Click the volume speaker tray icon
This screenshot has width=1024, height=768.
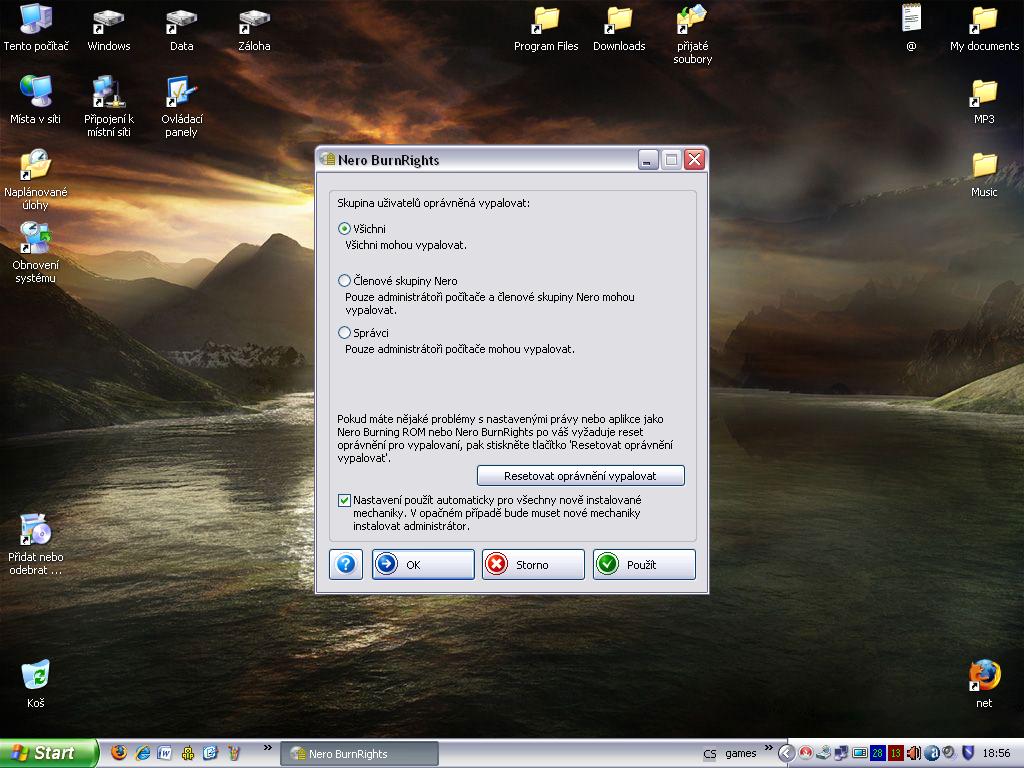913,753
